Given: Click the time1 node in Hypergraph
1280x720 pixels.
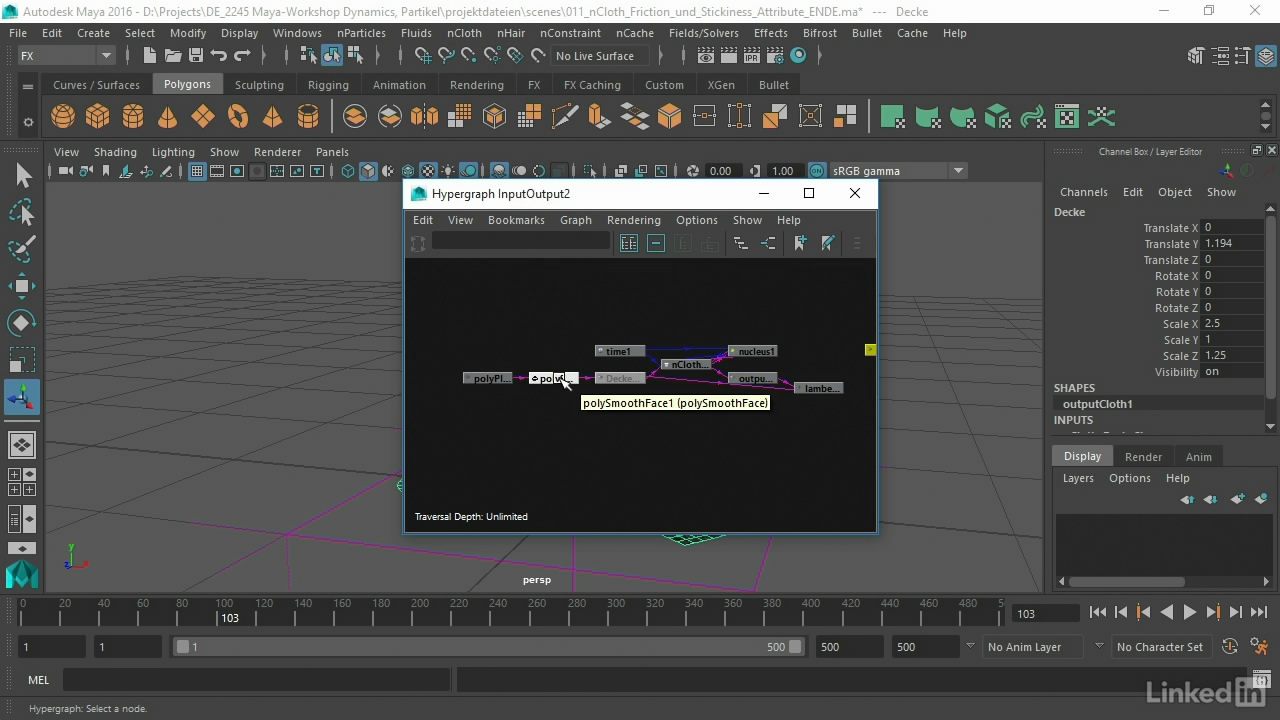Looking at the screenshot, I should click(x=620, y=351).
